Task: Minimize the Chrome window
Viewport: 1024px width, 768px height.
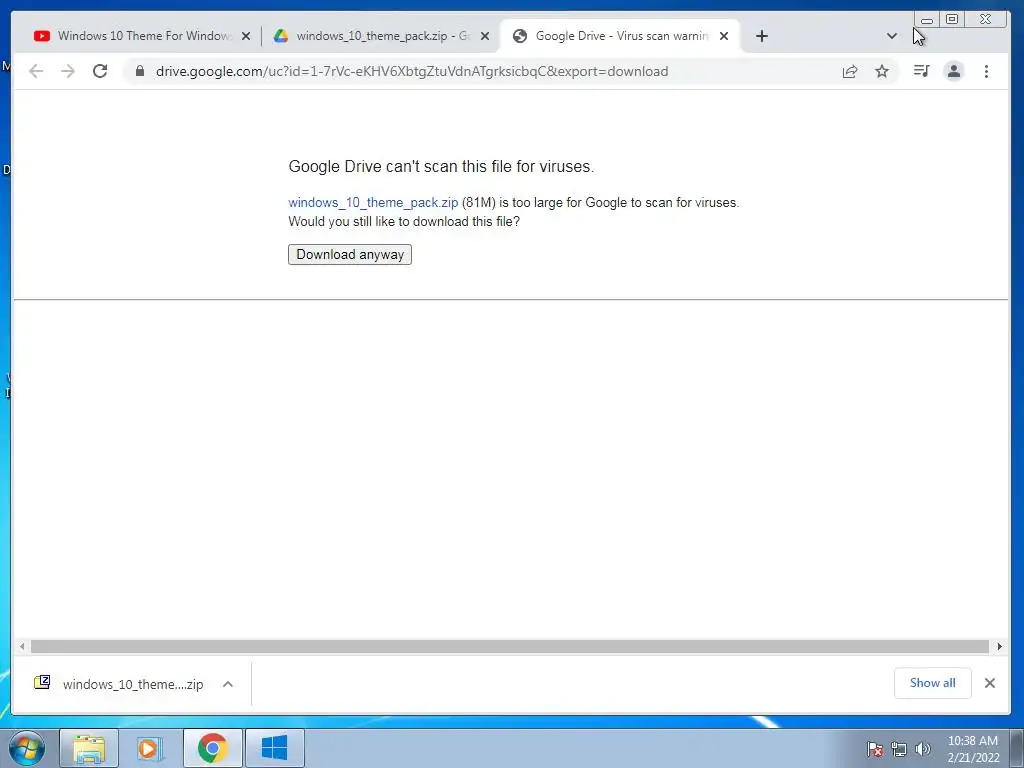Action: pos(926,19)
